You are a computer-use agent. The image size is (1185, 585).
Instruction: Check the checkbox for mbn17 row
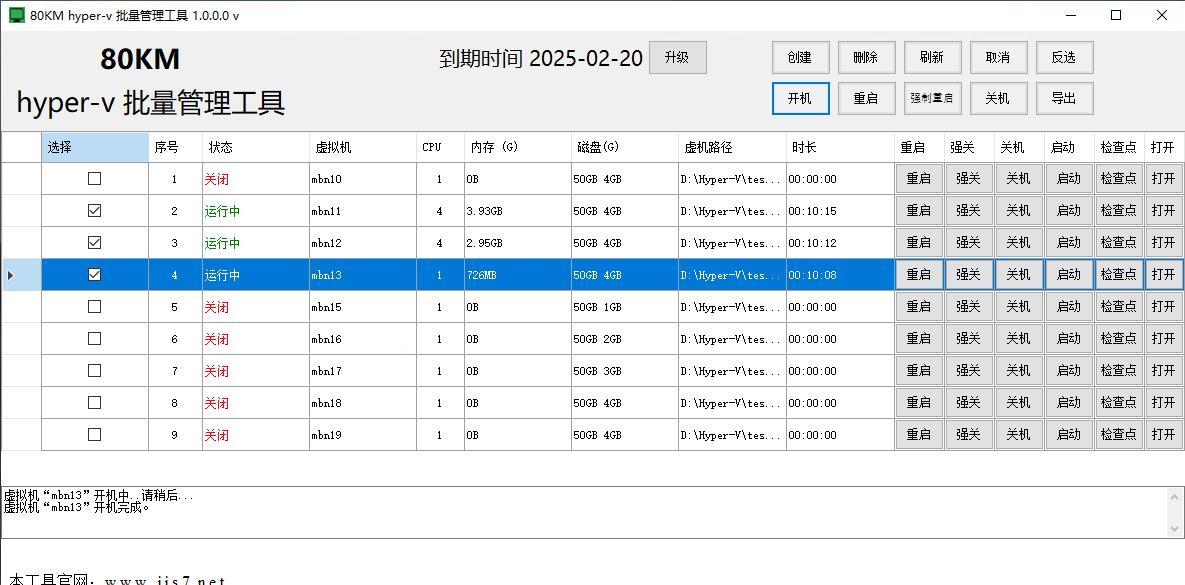click(x=94, y=370)
